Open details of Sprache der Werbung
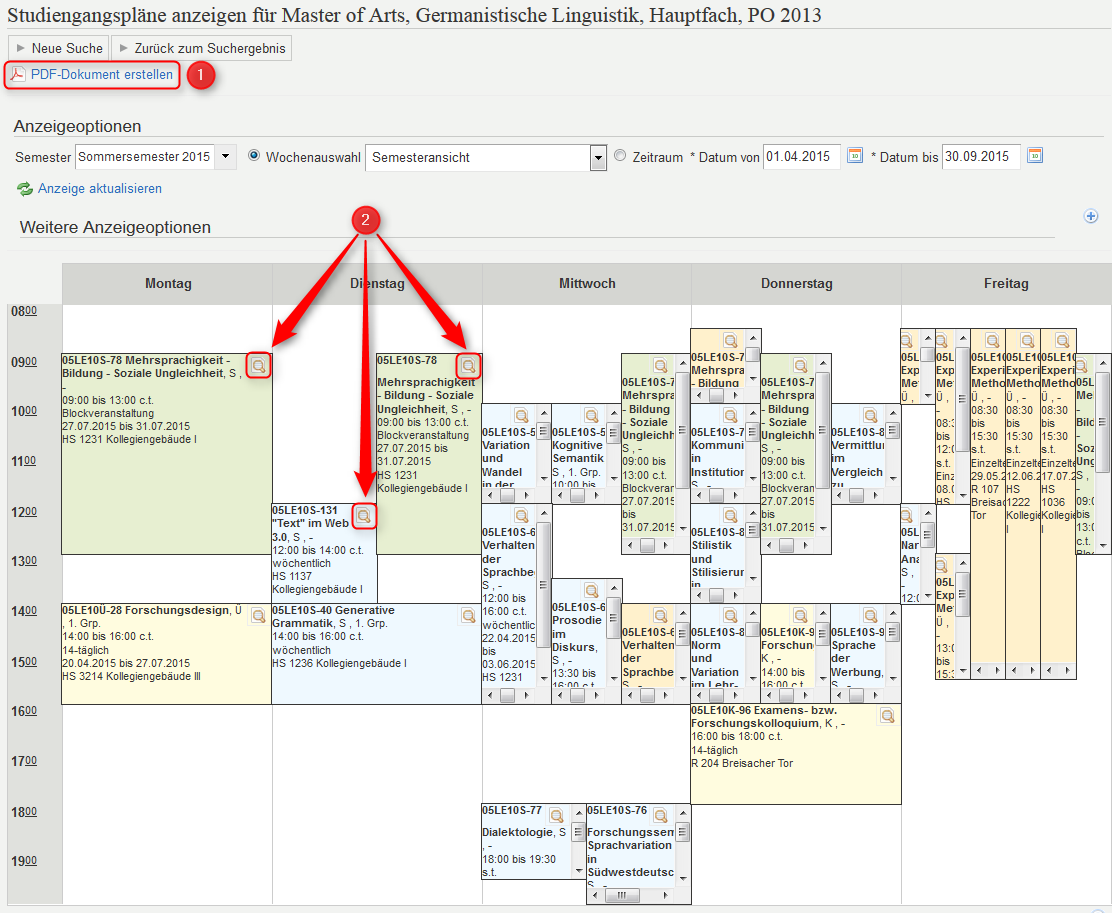 870,616
